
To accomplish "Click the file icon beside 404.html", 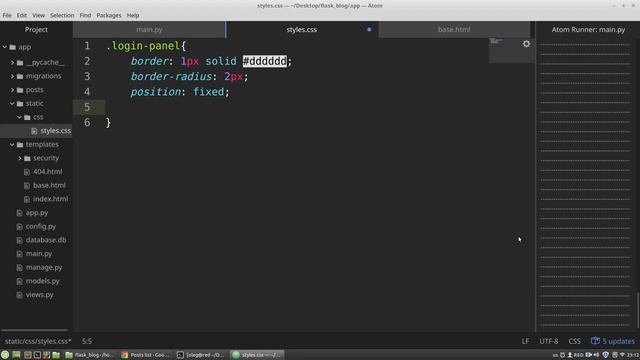I will [27, 172].
